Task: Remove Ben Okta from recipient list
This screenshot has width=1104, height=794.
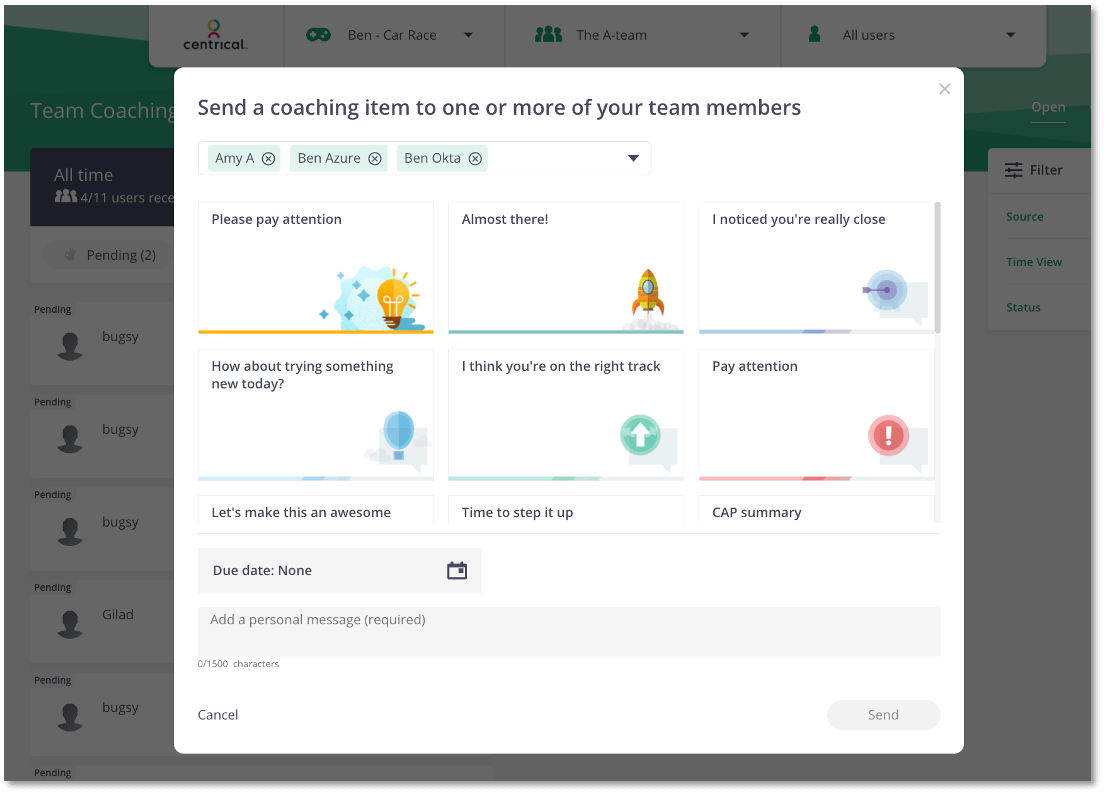Action: point(475,158)
